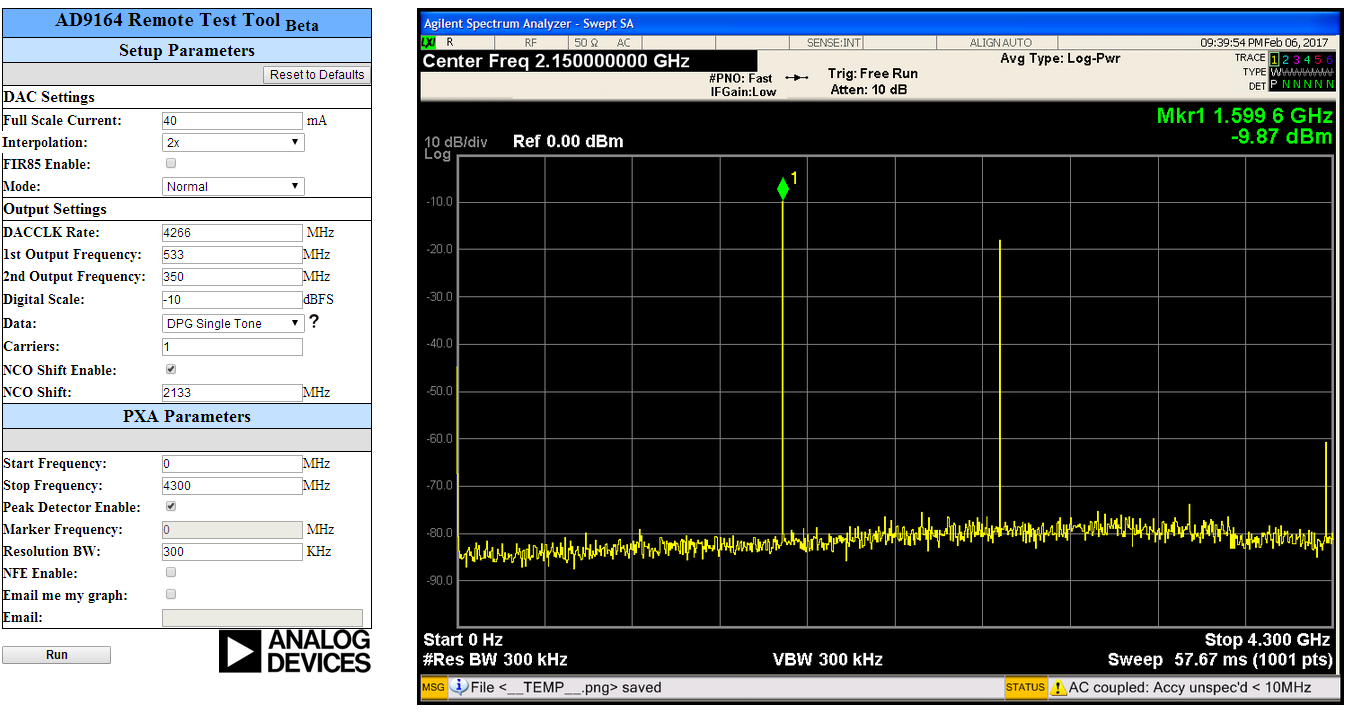Click the MSG indicator in analyzer status bar
The image size is (1352, 714).
click(x=433, y=687)
